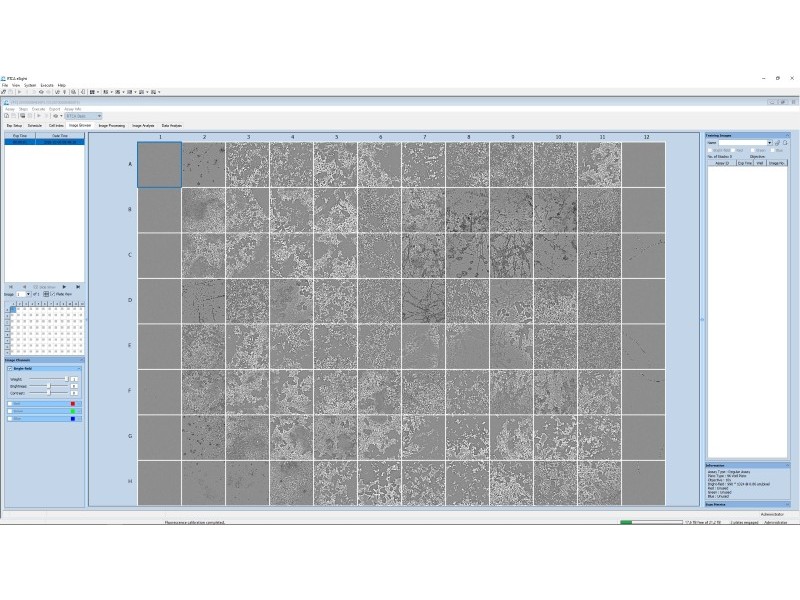This screenshot has width=800, height=600.
Task: Switch to the Image Analysis tab
Action: click(143, 126)
